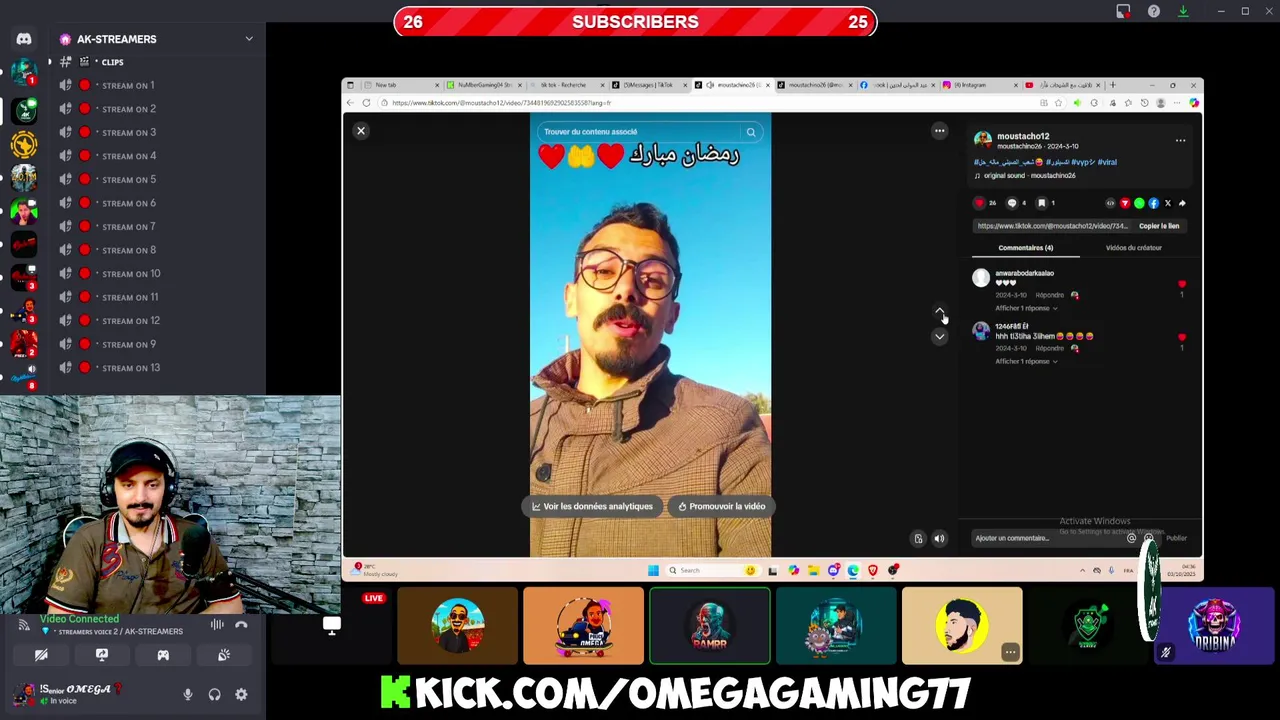The width and height of the screenshot is (1280, 720).
Task: Get the embed code icon
Action: 1110,203
